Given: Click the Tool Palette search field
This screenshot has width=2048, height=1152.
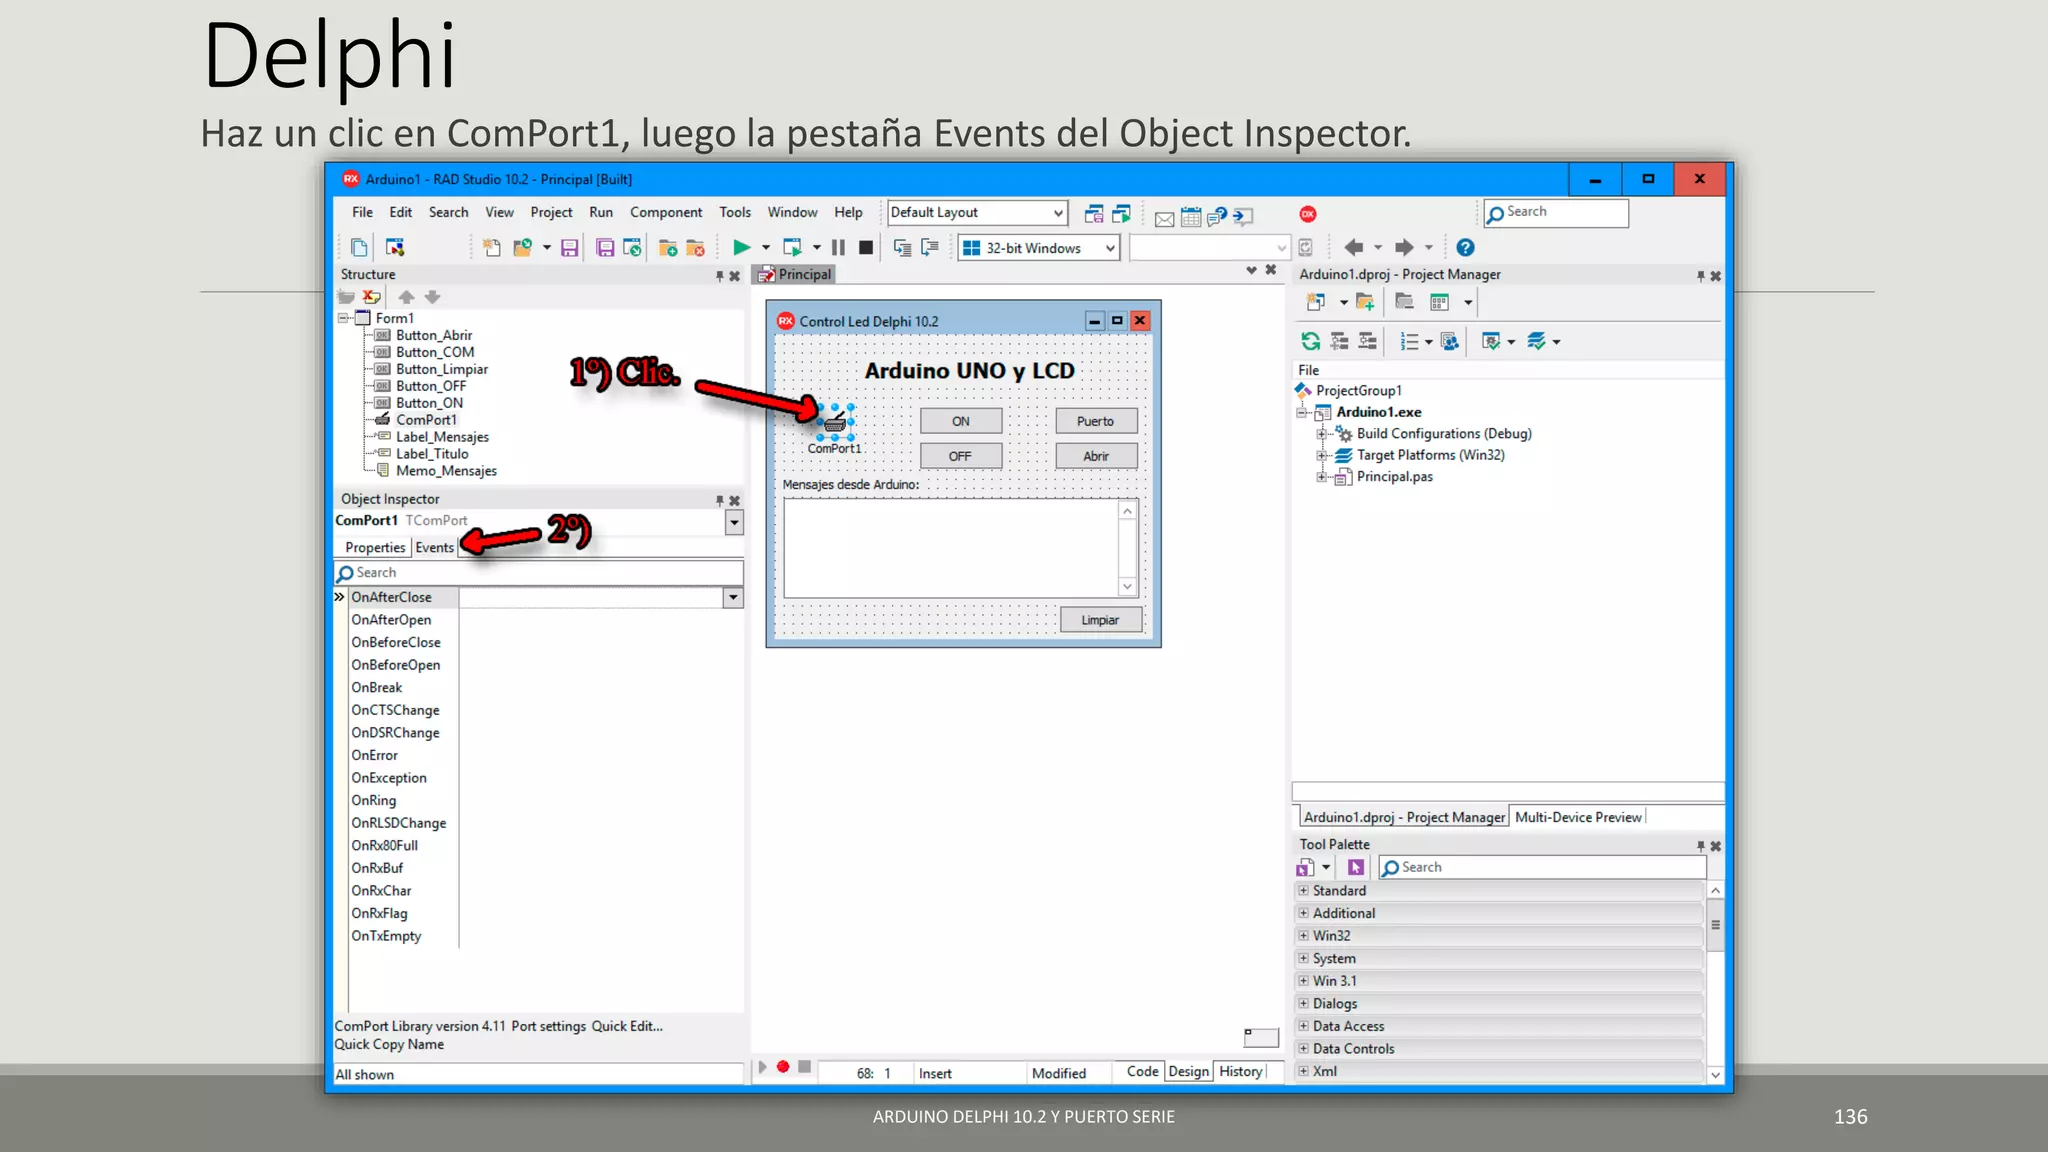Looking at the screenshot, I should click(1543, 867).
